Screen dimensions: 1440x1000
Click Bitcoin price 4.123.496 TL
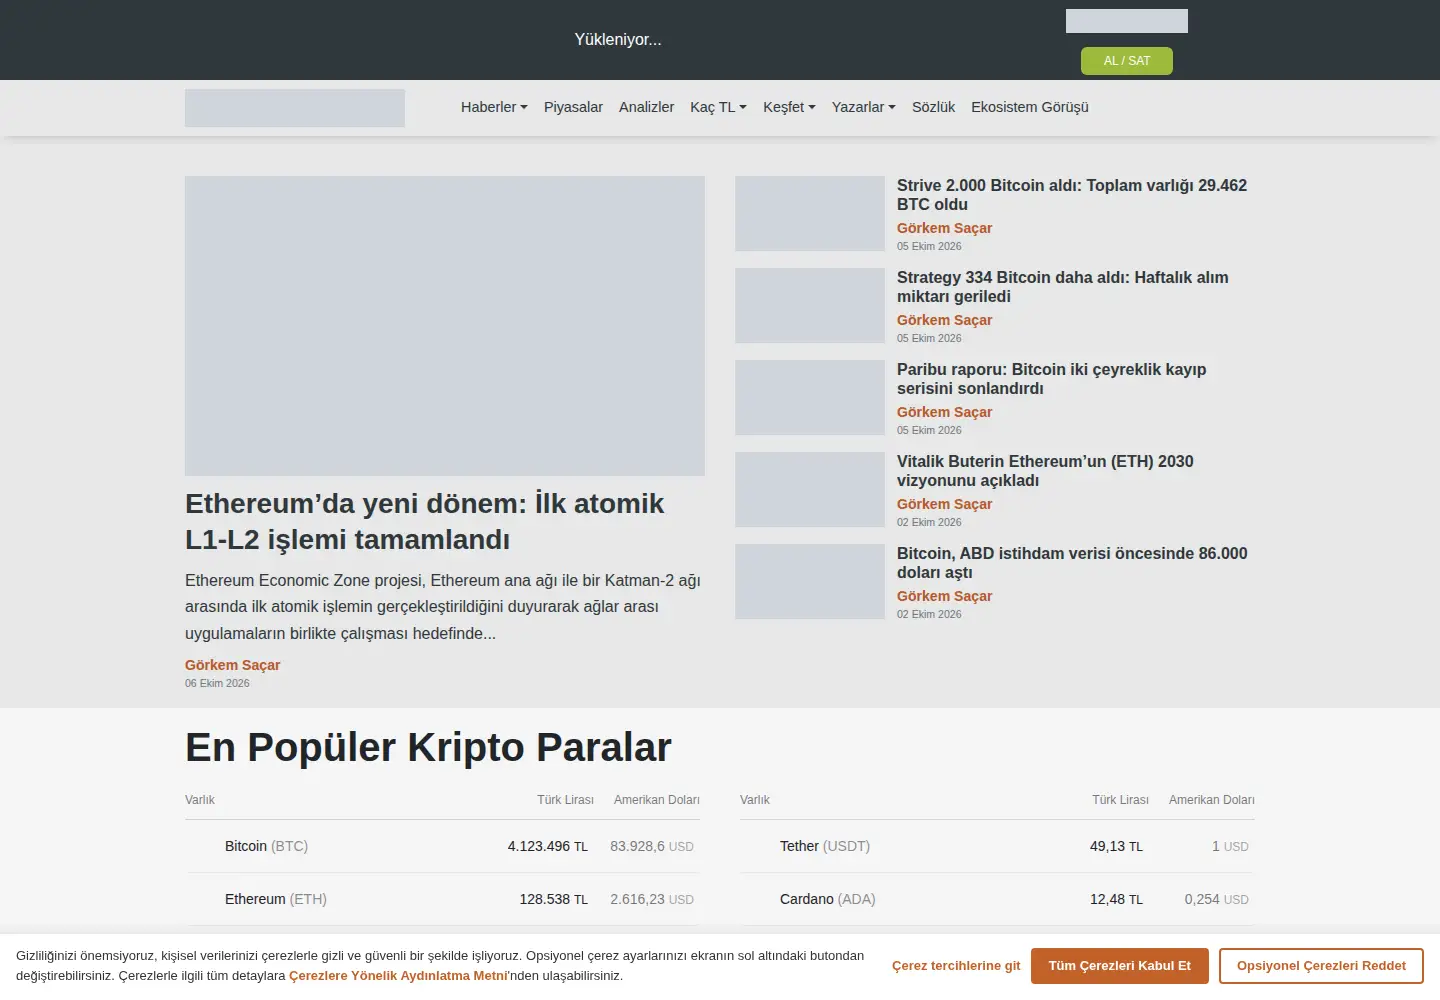(x=547, y=846)
